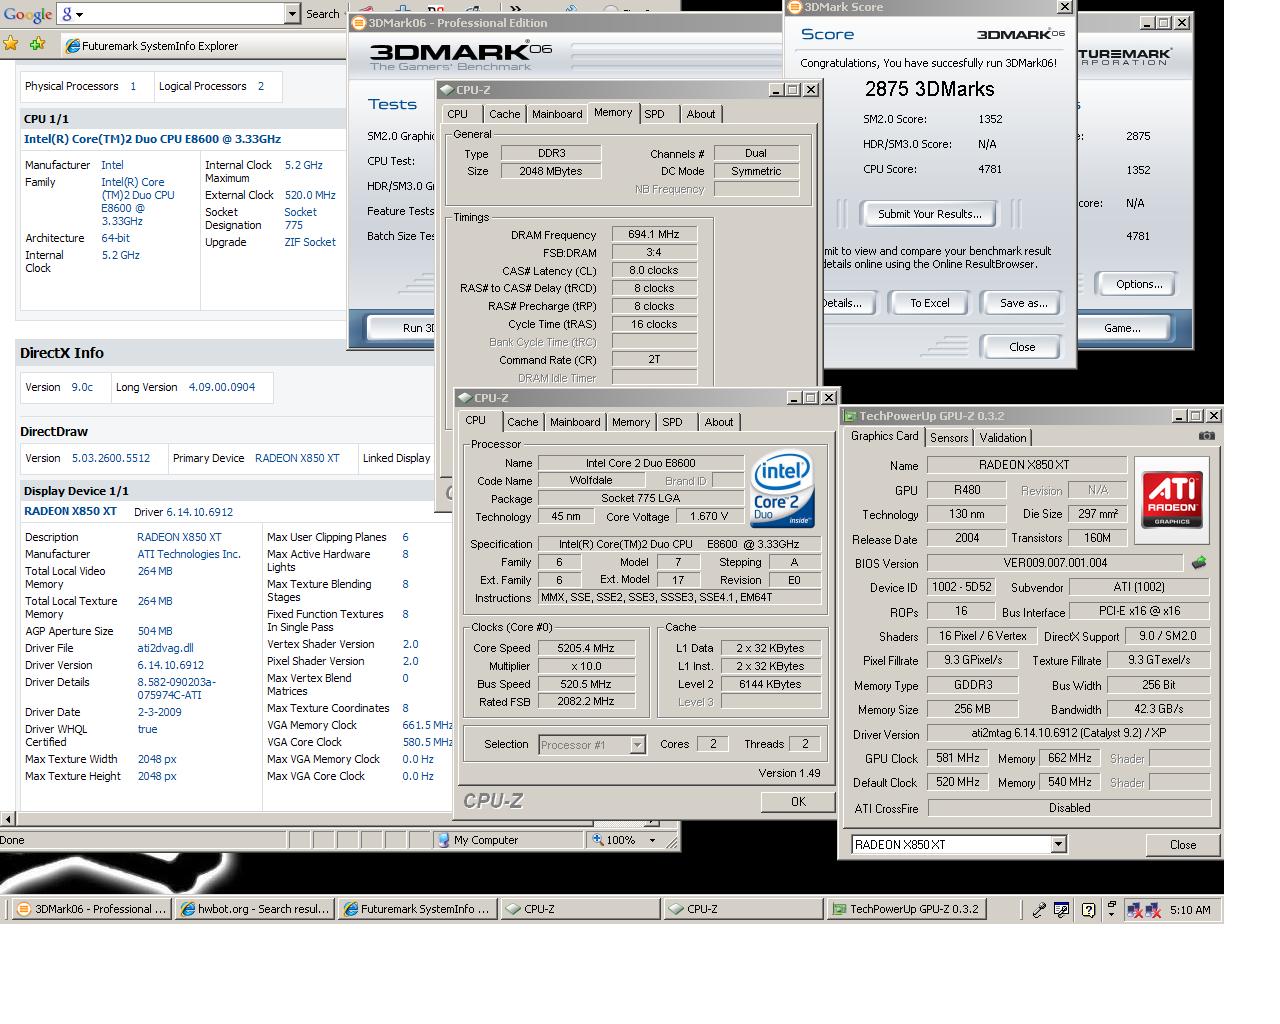This screenshot has width=1280, height=1024.
Task: Click the hwbot.org Search results taskbar button
Action: point(254,909)
